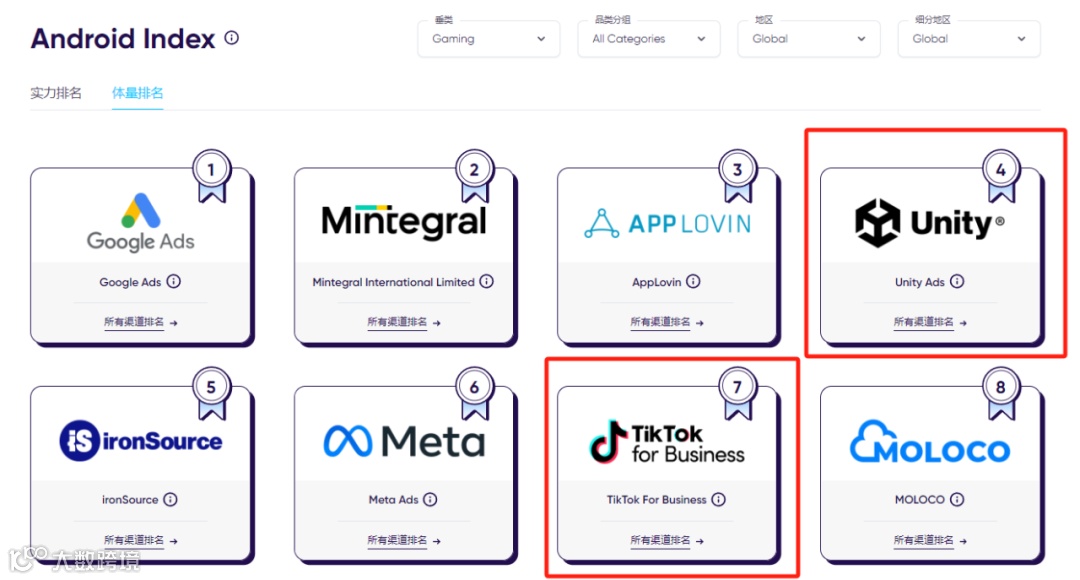
Task: Click info icon beside MOLOCO name
Action: [x=957, y=499]
